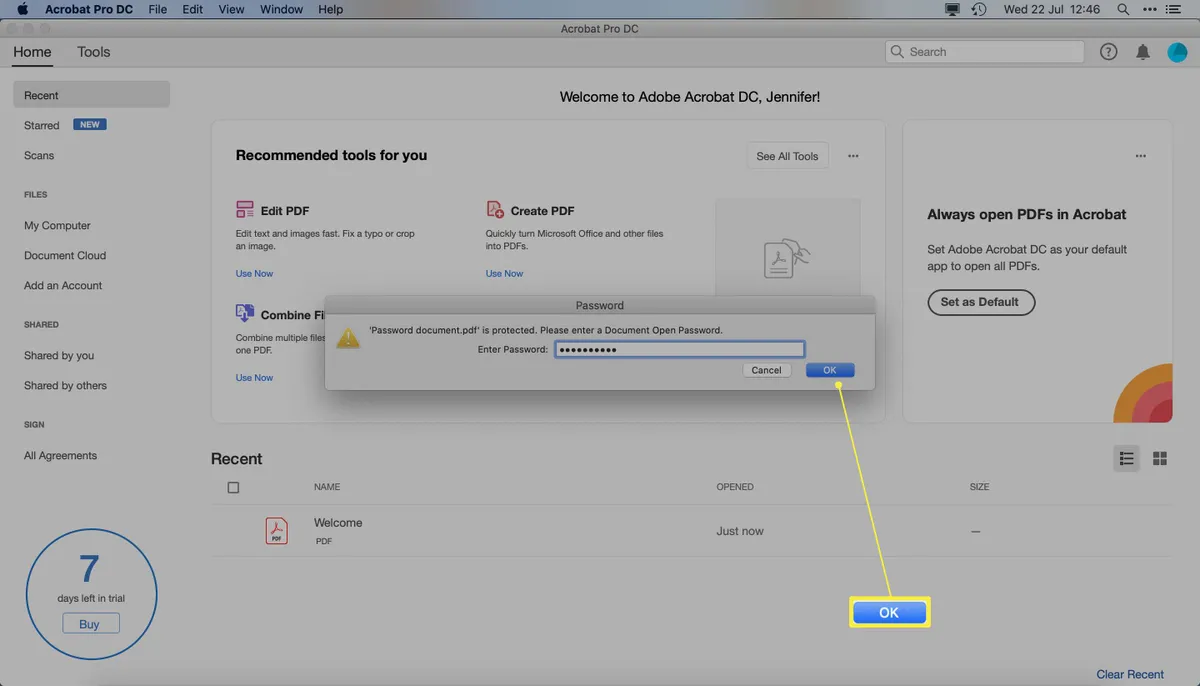Viewport: 1200px width, 686px height.
Task: Click Use Now under Create PDF
Action: tap(504, 273)
